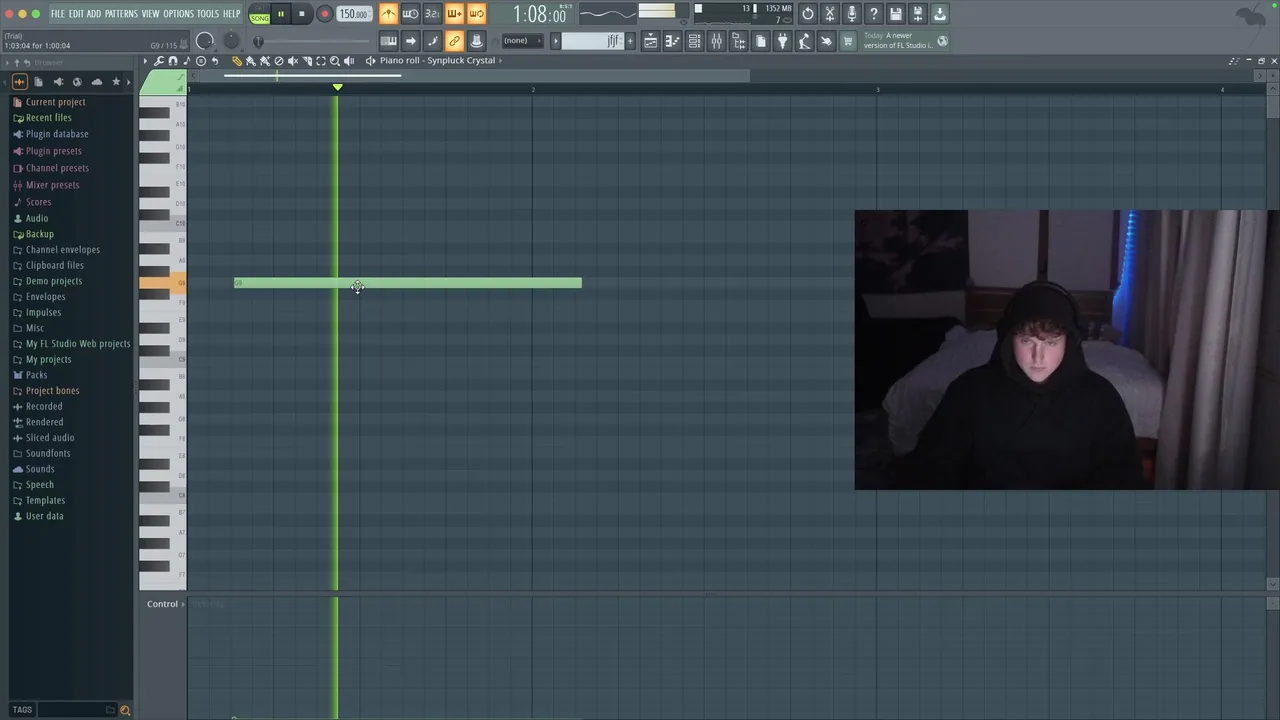Expand the Packs folder in browser
This screenshot has height=720, width=1280.
pos(36,375)
